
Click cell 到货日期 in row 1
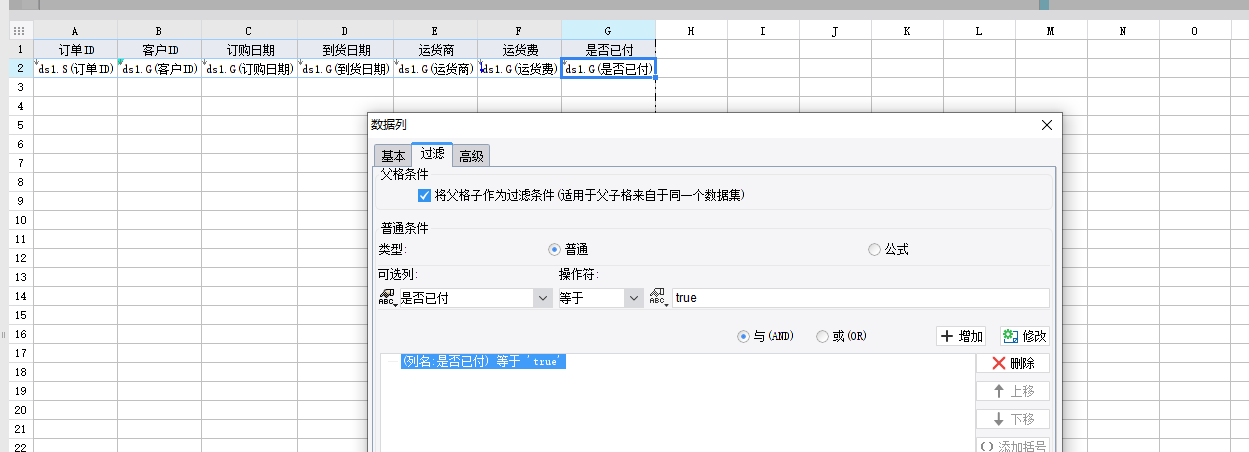click(345, 50)
